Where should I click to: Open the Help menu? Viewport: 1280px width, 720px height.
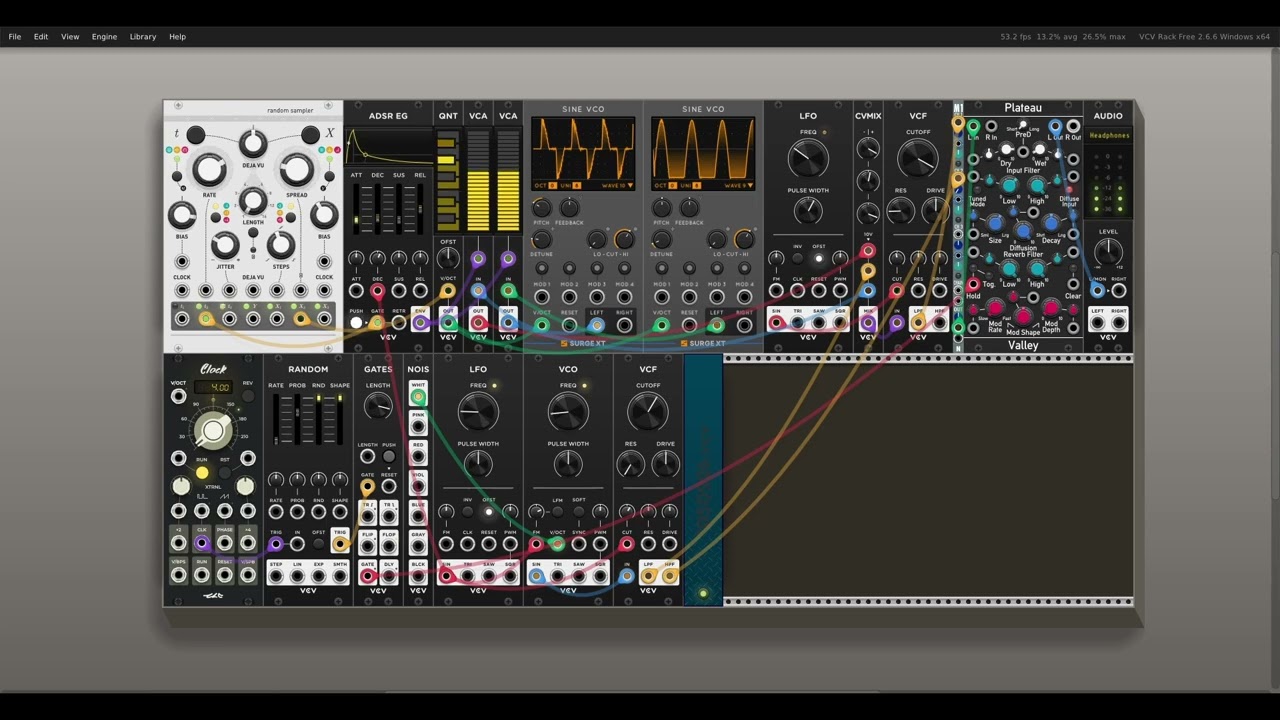click(x=177, y=37)
